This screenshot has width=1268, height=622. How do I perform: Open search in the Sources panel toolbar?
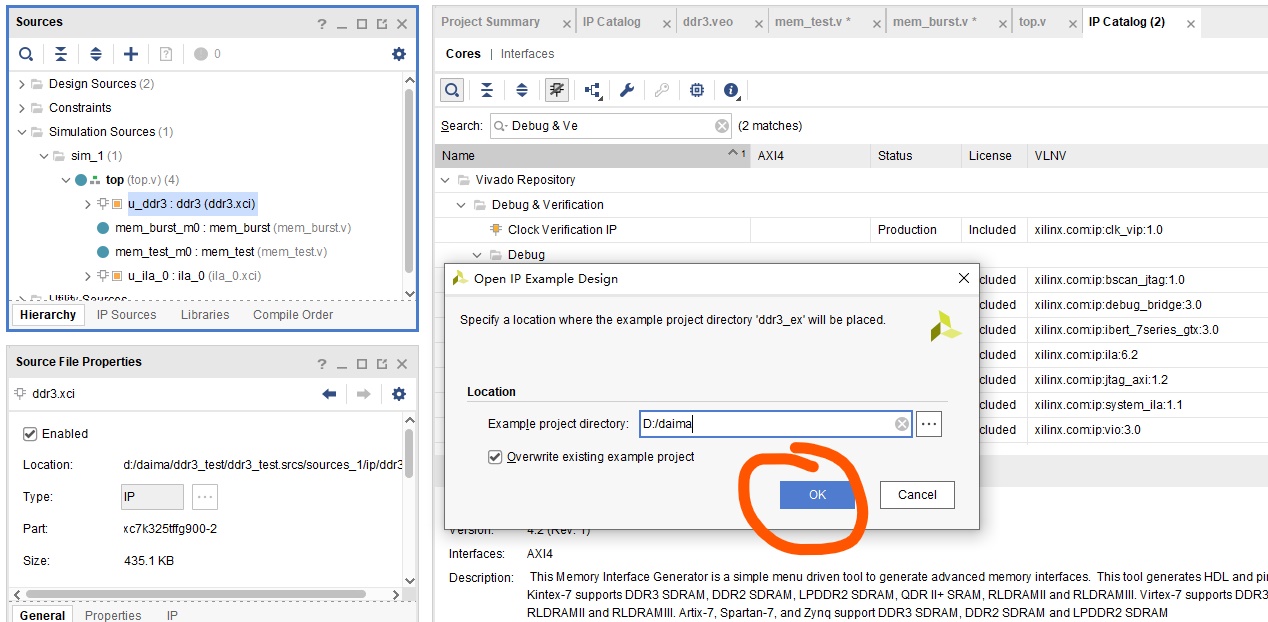pos(26,54)
